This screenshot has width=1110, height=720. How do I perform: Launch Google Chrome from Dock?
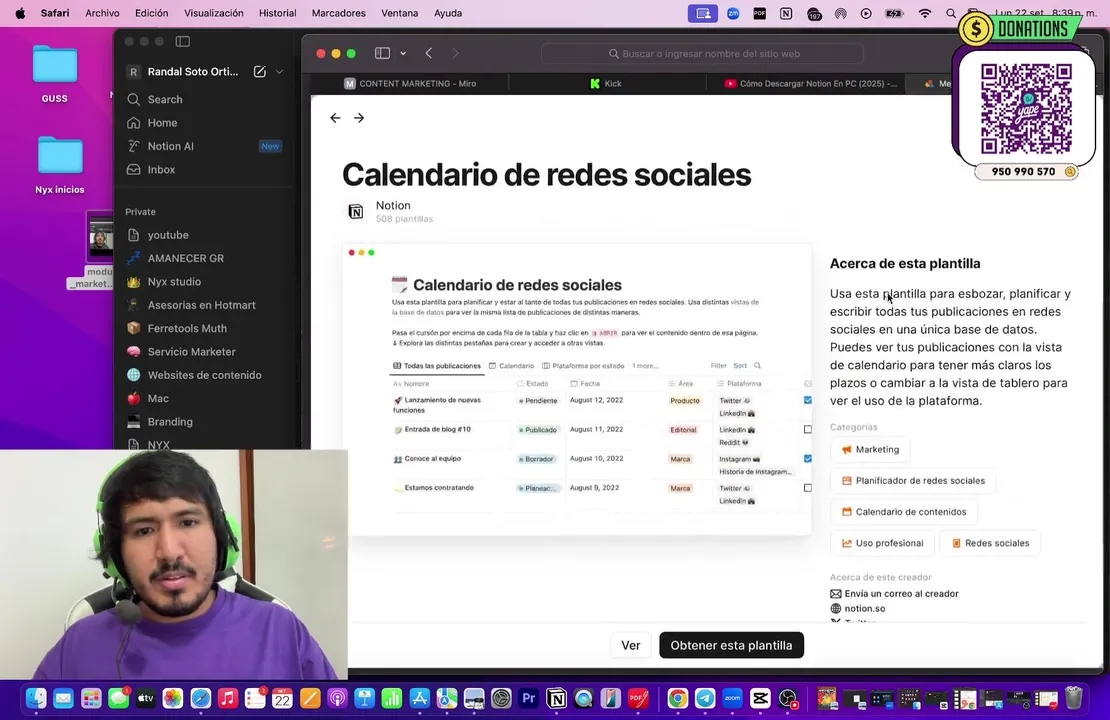point(677,699)
